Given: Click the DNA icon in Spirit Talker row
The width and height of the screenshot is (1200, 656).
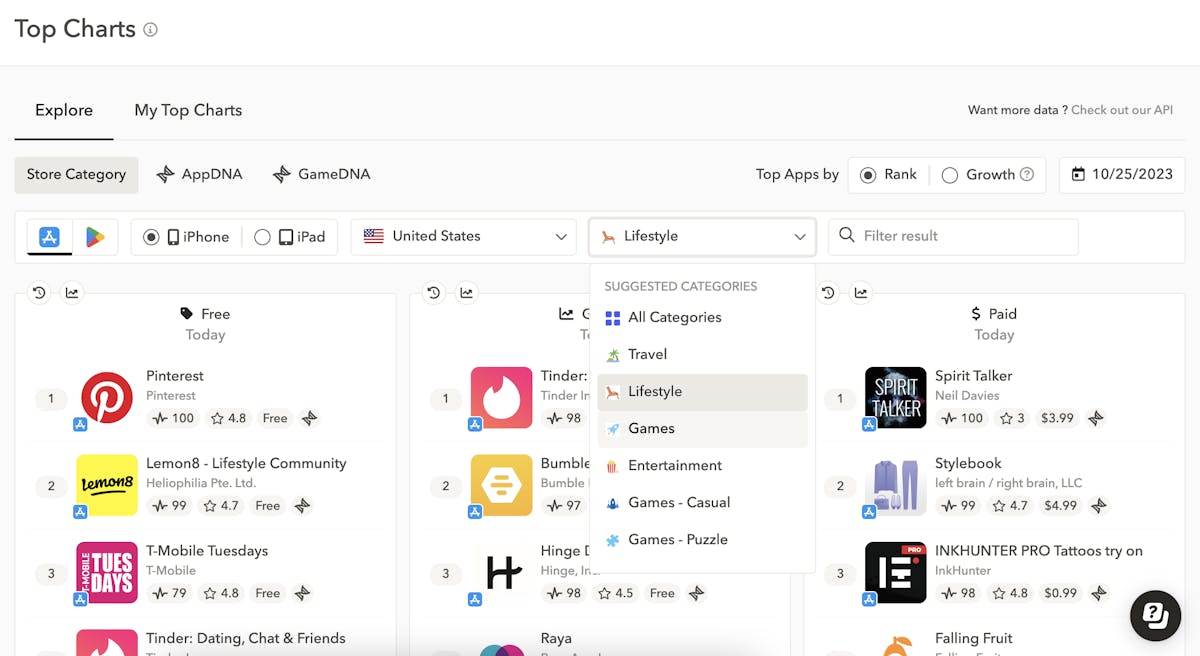Looking at the screenshot, I should tap(1096, 418).
